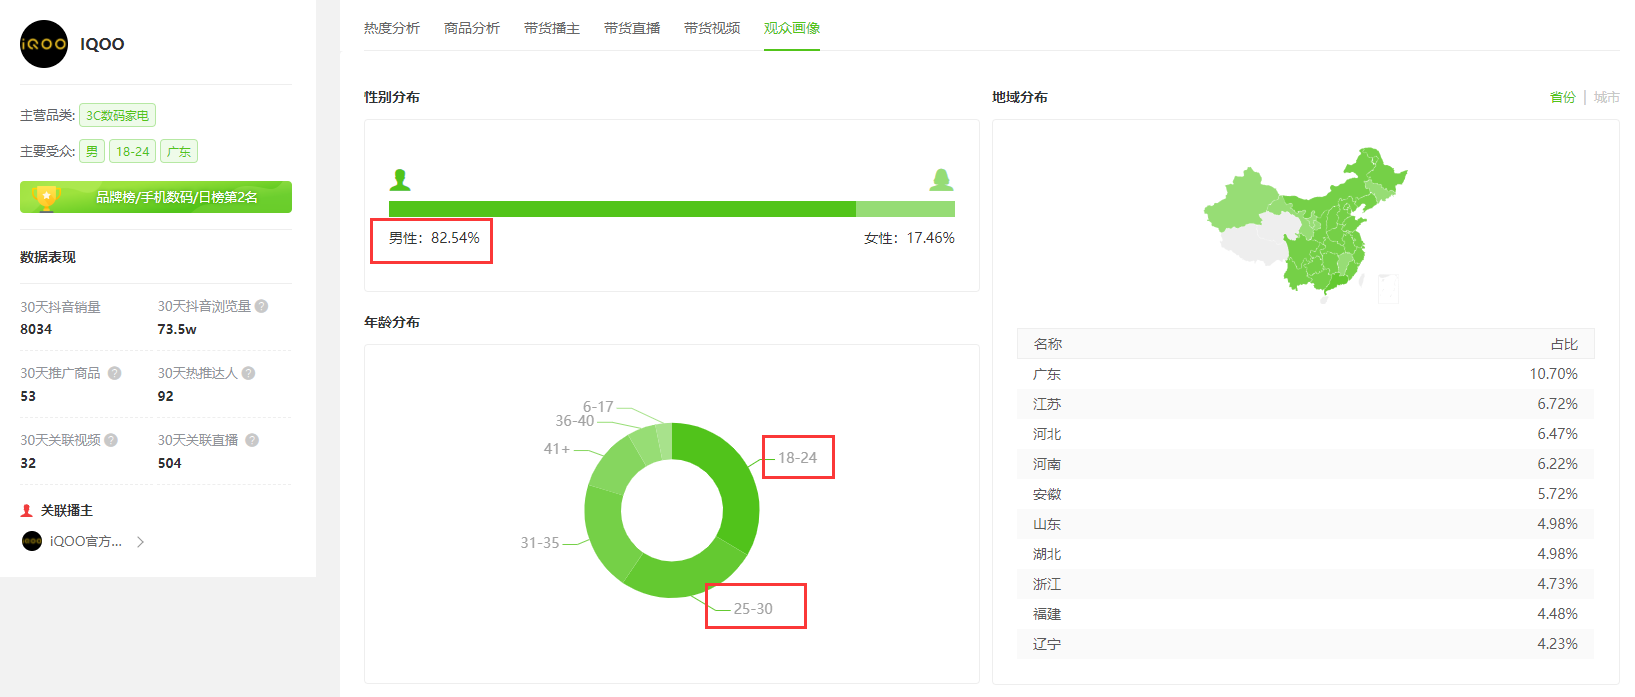Select the 观众画像 tab
The height and width of the screenshot is (697, 1635).
coord(792,28)
